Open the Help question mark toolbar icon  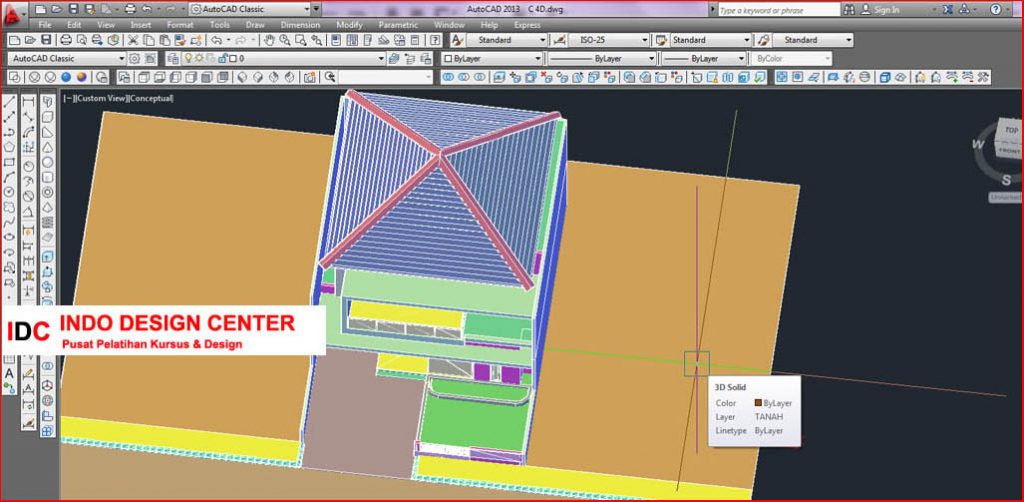pos(435,40)
